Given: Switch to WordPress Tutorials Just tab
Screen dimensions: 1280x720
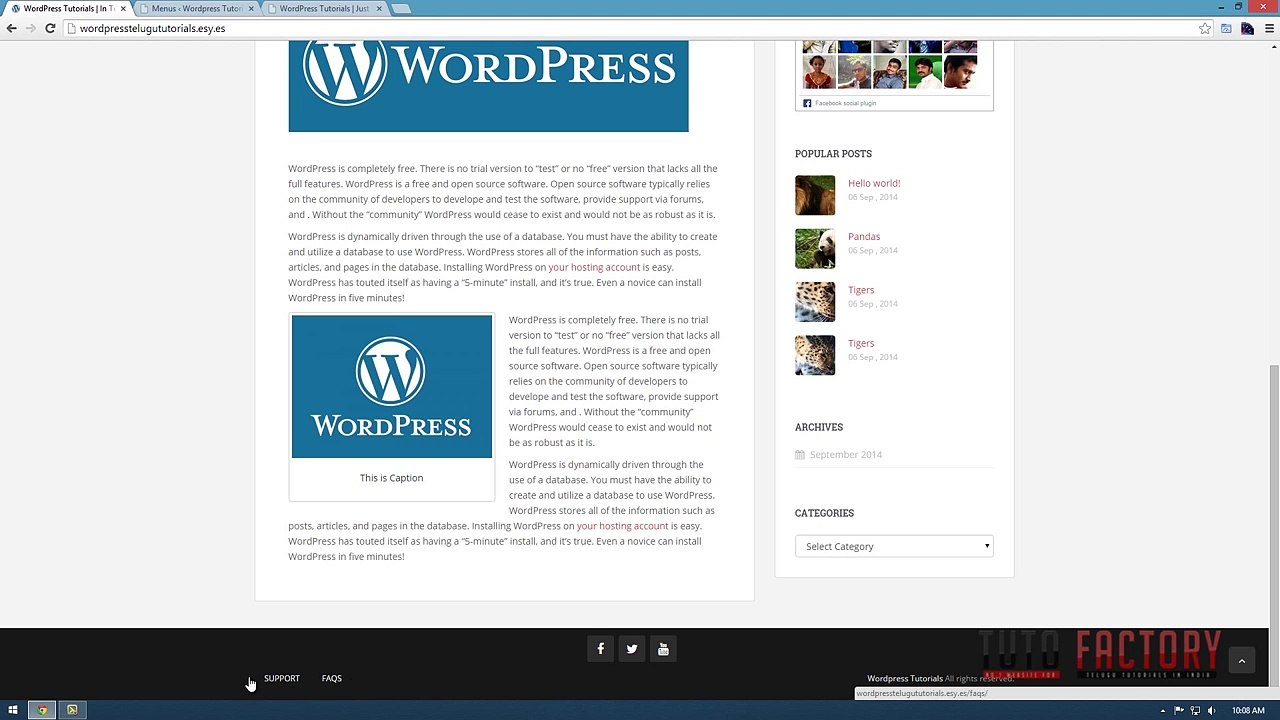Looking at the screenshot, I should tap(323, 8).
